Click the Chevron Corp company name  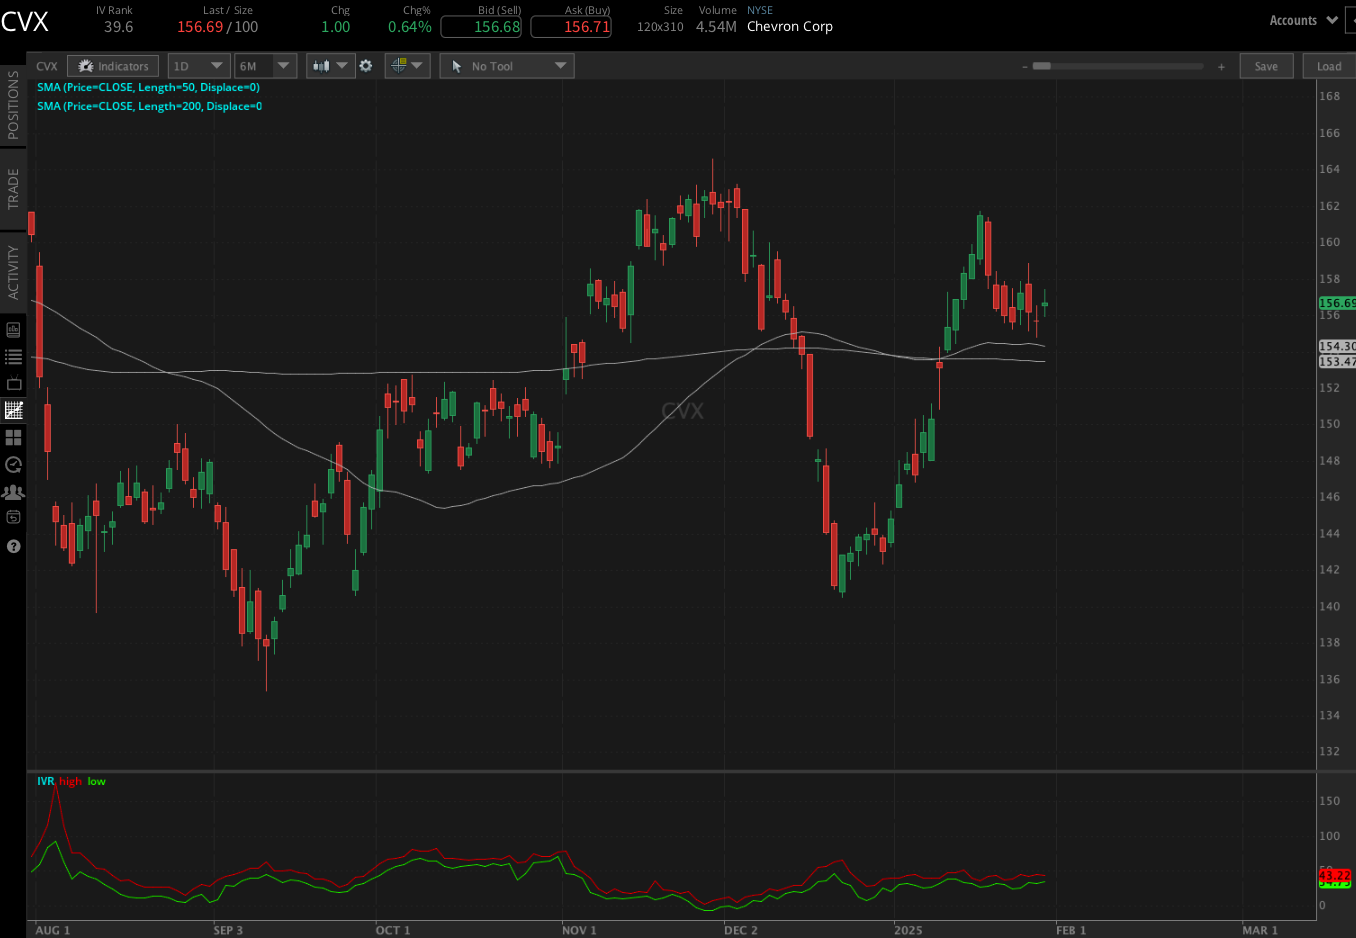(790, 27)
